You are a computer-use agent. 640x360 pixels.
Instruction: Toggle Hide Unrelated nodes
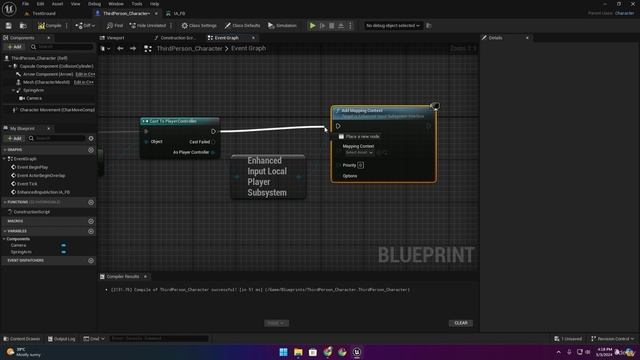tap(147, 26)
